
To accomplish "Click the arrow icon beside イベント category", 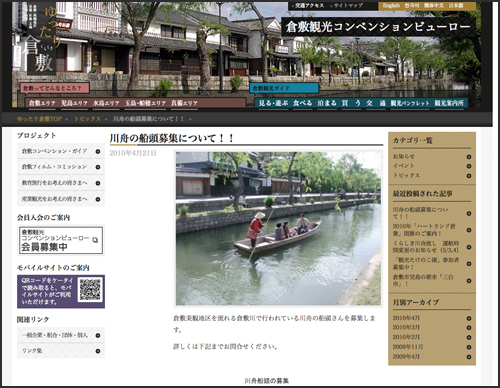I will (x=469, y=166).
